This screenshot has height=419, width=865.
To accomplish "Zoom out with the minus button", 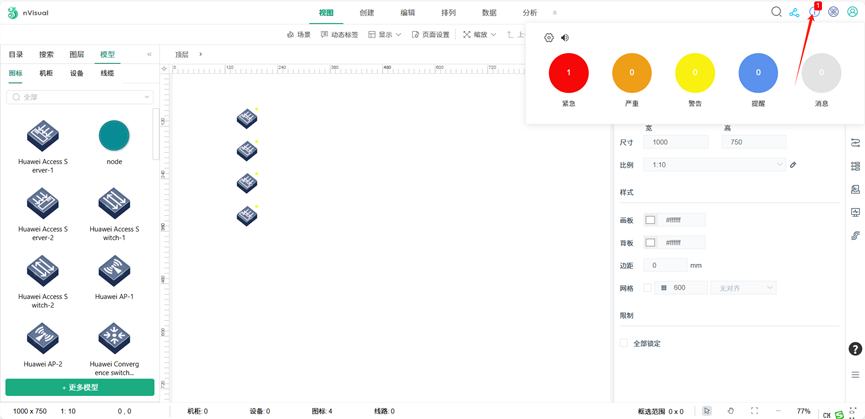I will tap(778, 411).
